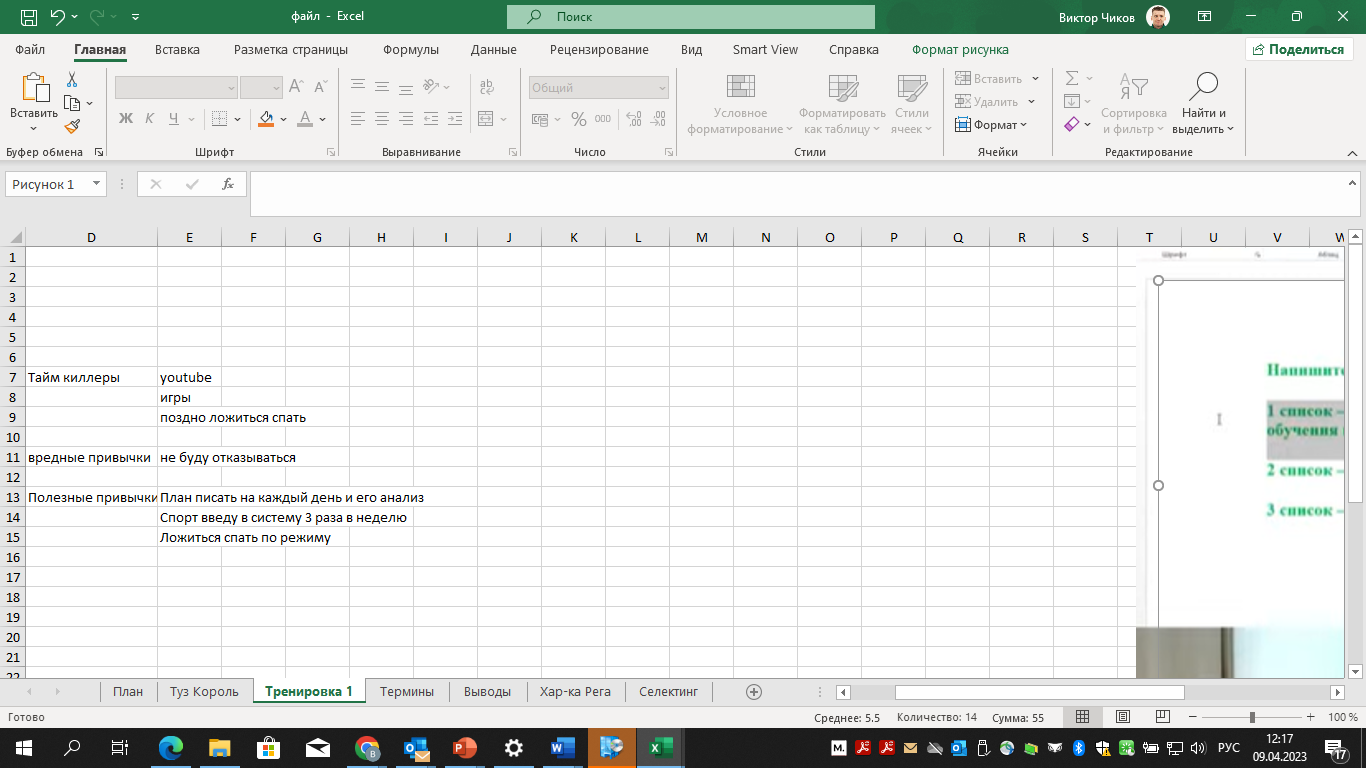The width and height of the screenshot is (1366, 768).
Task: Click the zoom in plus button
Action: coord(1310,717)
